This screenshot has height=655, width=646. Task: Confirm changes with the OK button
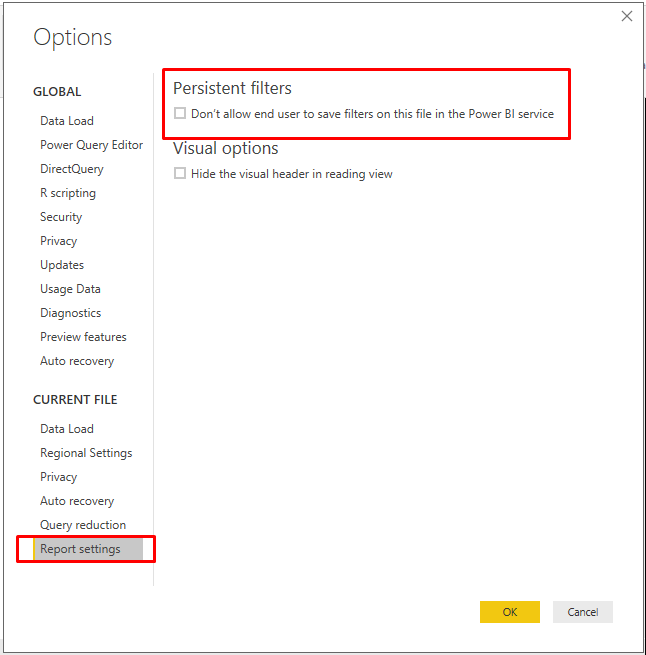[x=510, y=612]
